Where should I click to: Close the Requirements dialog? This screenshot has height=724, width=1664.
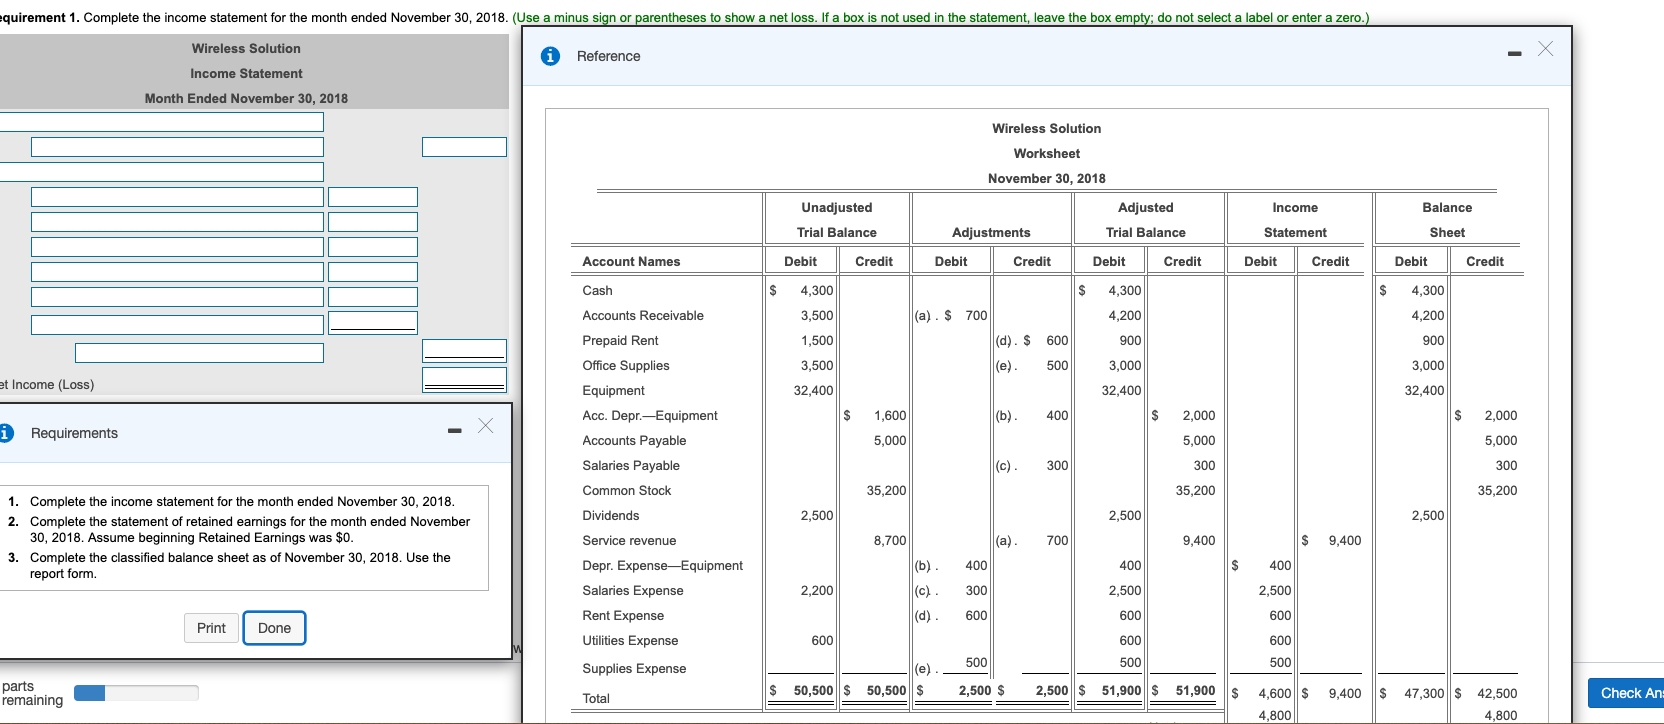click(485, 425)
